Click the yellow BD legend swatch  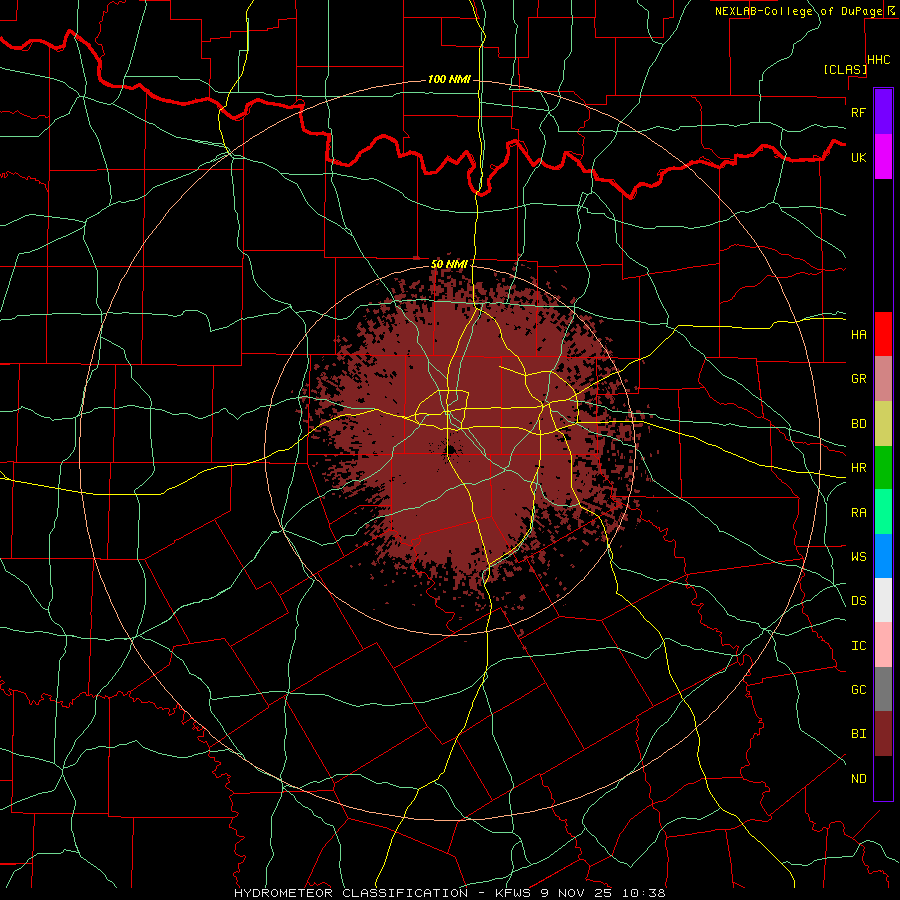click(883, 424)
